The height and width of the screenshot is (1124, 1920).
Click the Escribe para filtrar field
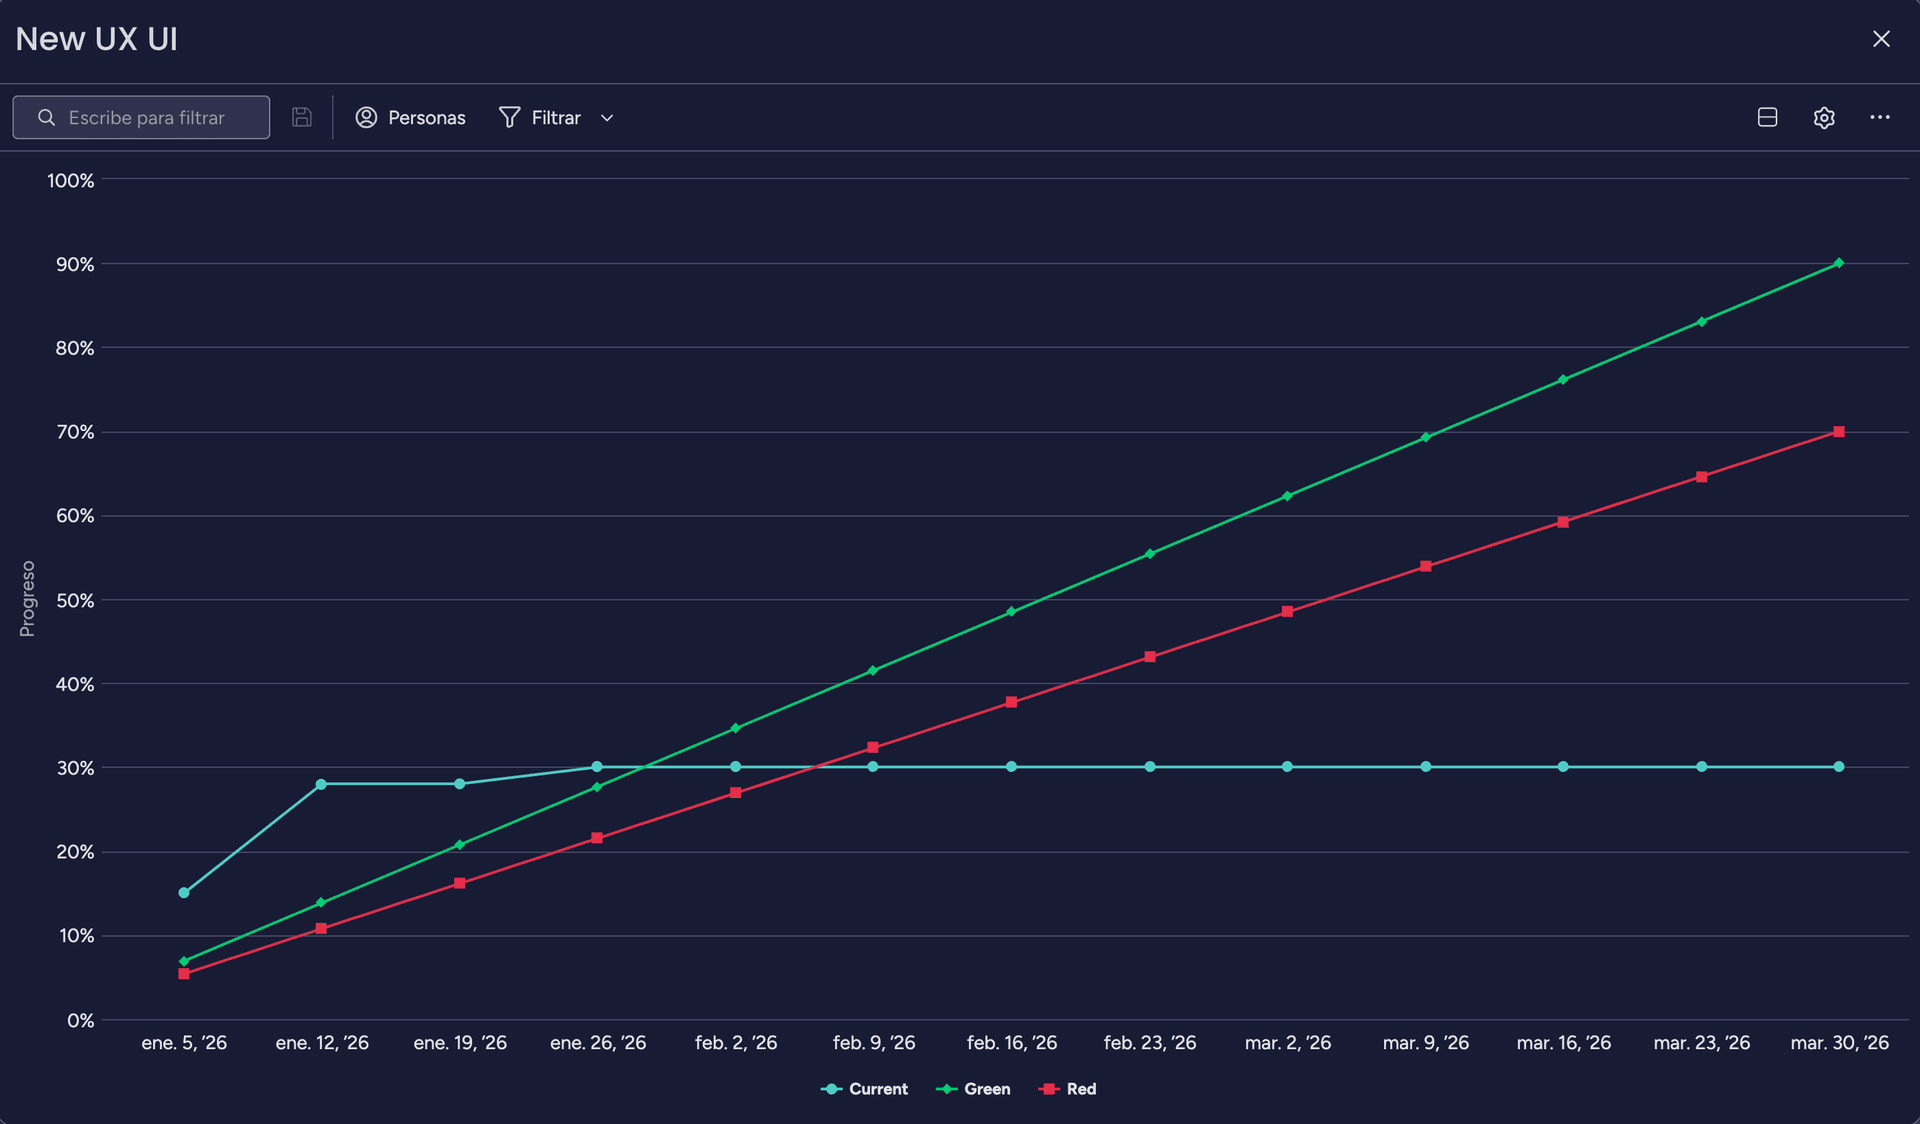point(160,117)
